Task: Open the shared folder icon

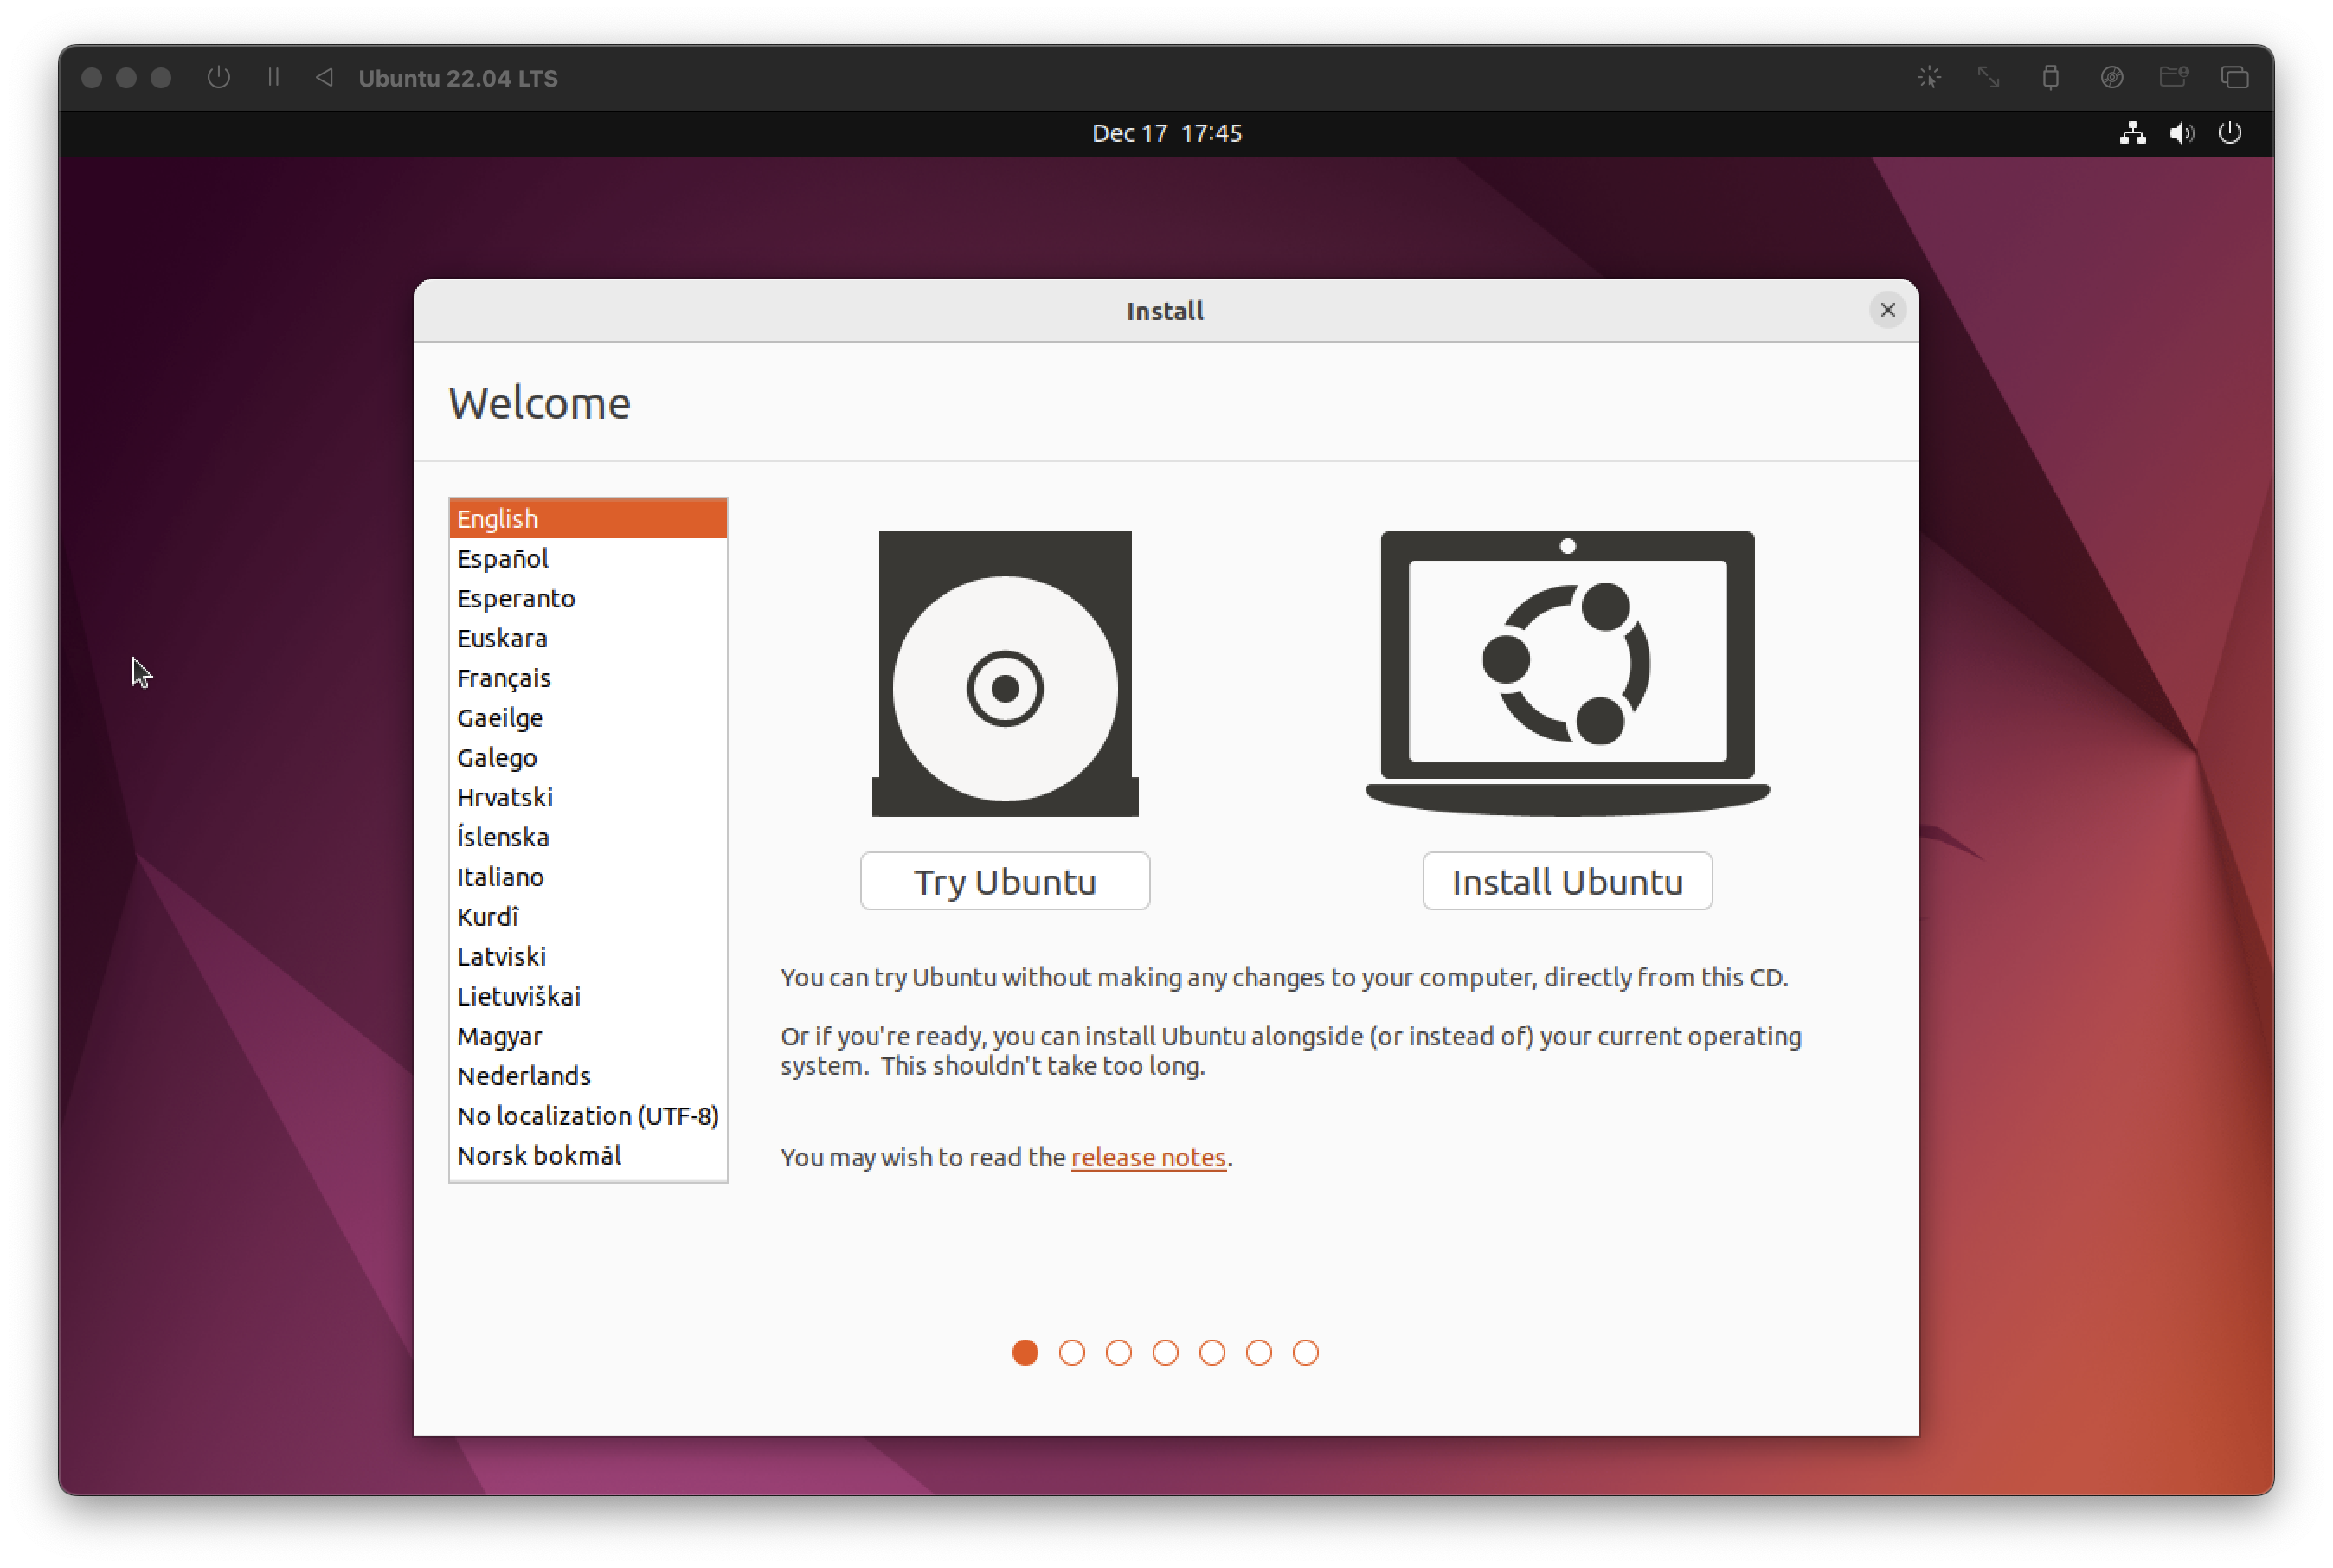Action: pyautogui.click(x=2173, y=77)
